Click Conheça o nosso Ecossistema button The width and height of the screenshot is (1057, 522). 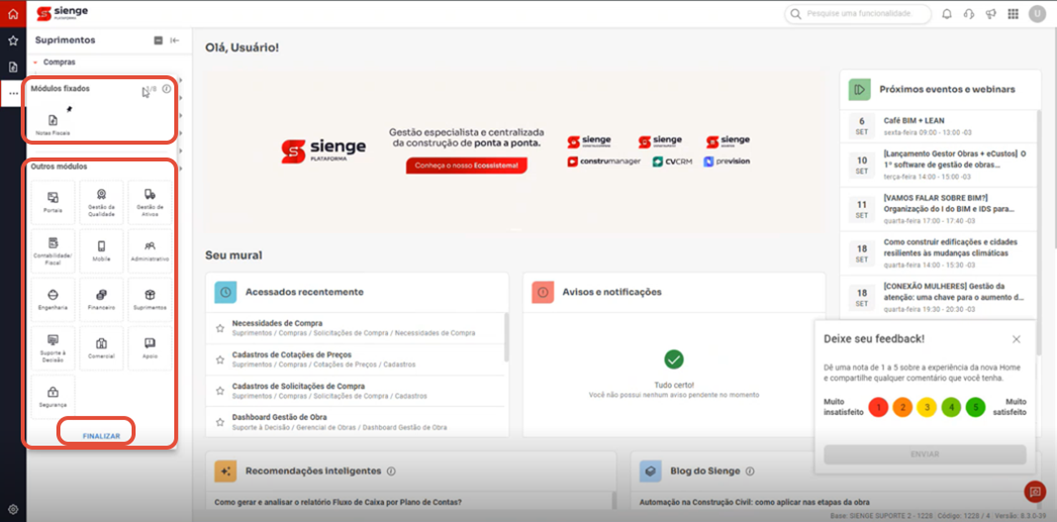(466, 166)
